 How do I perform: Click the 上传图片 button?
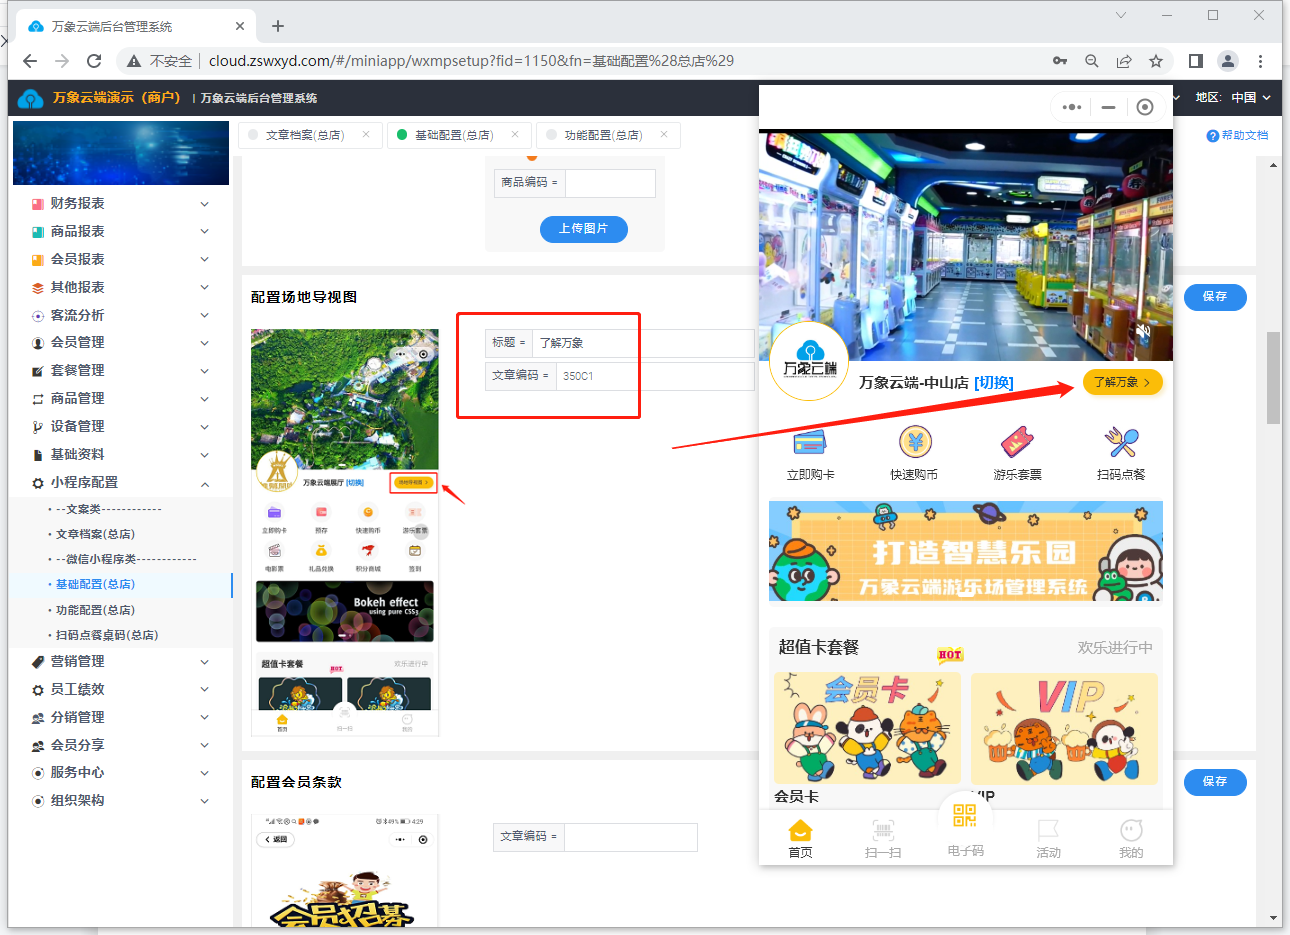584,229
